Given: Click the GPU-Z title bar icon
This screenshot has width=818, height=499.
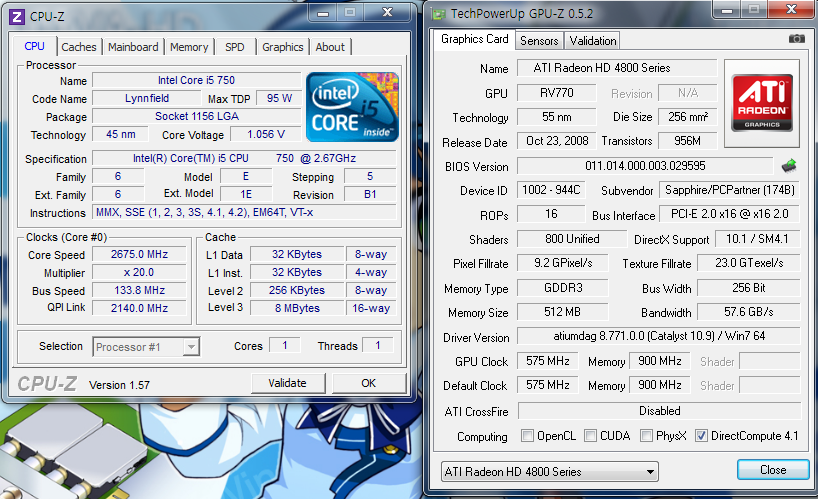Looking at the screenshot, I should pyautogui.click(x=436, y=12).
